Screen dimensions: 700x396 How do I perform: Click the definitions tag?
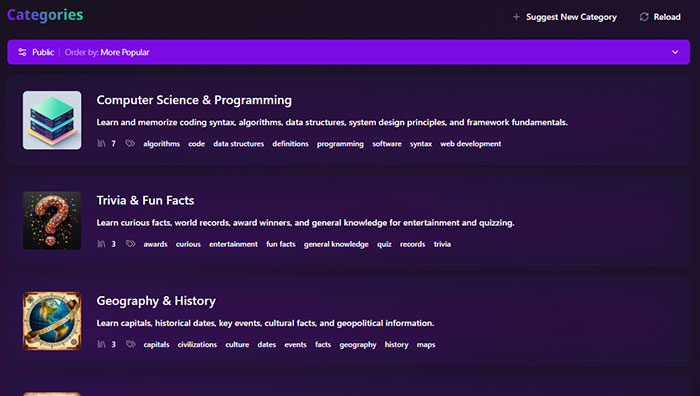290,144
